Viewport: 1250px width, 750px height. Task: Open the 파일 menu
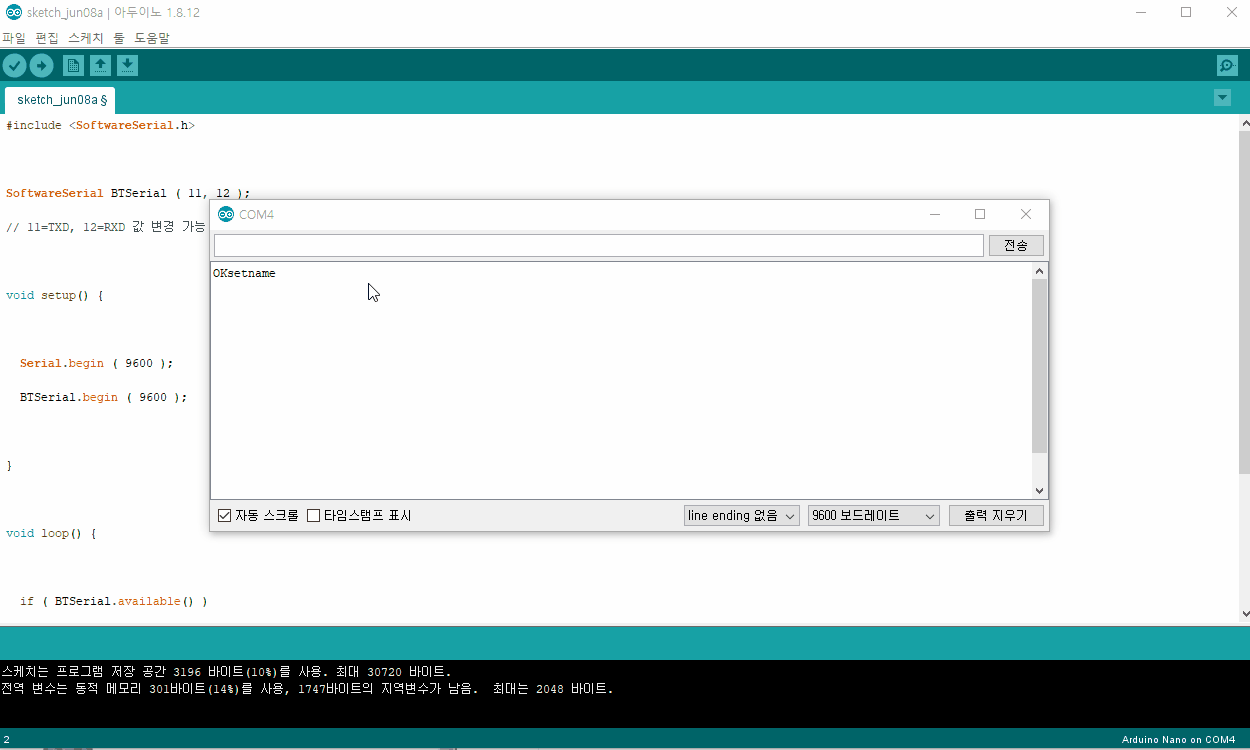[x=13, y=38]
